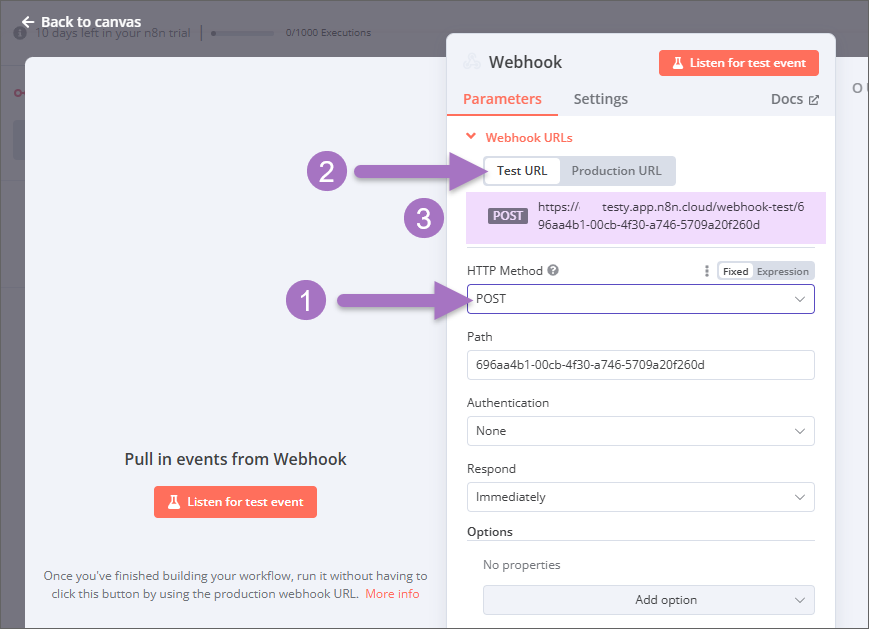The image size is (869, 629).
Task: Click the external link icon beside Docs
Action: click(813, 100)
